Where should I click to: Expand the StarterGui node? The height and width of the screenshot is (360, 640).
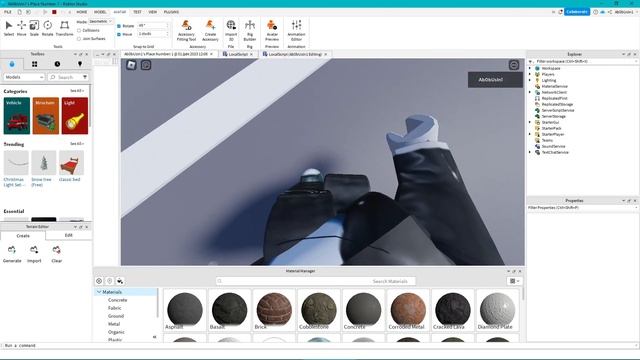point(530,122)
